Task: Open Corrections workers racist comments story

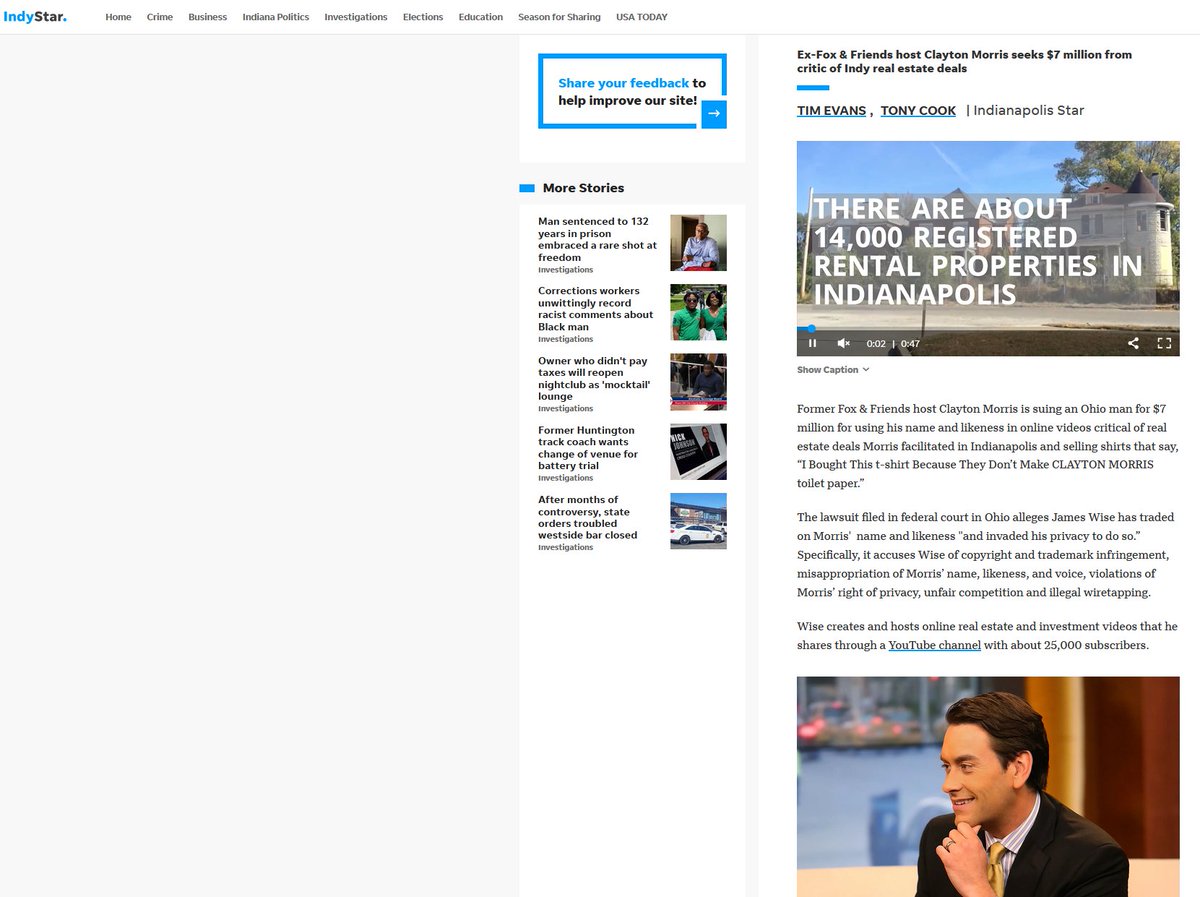Action: pyautogui.click(x=596, y=309)
